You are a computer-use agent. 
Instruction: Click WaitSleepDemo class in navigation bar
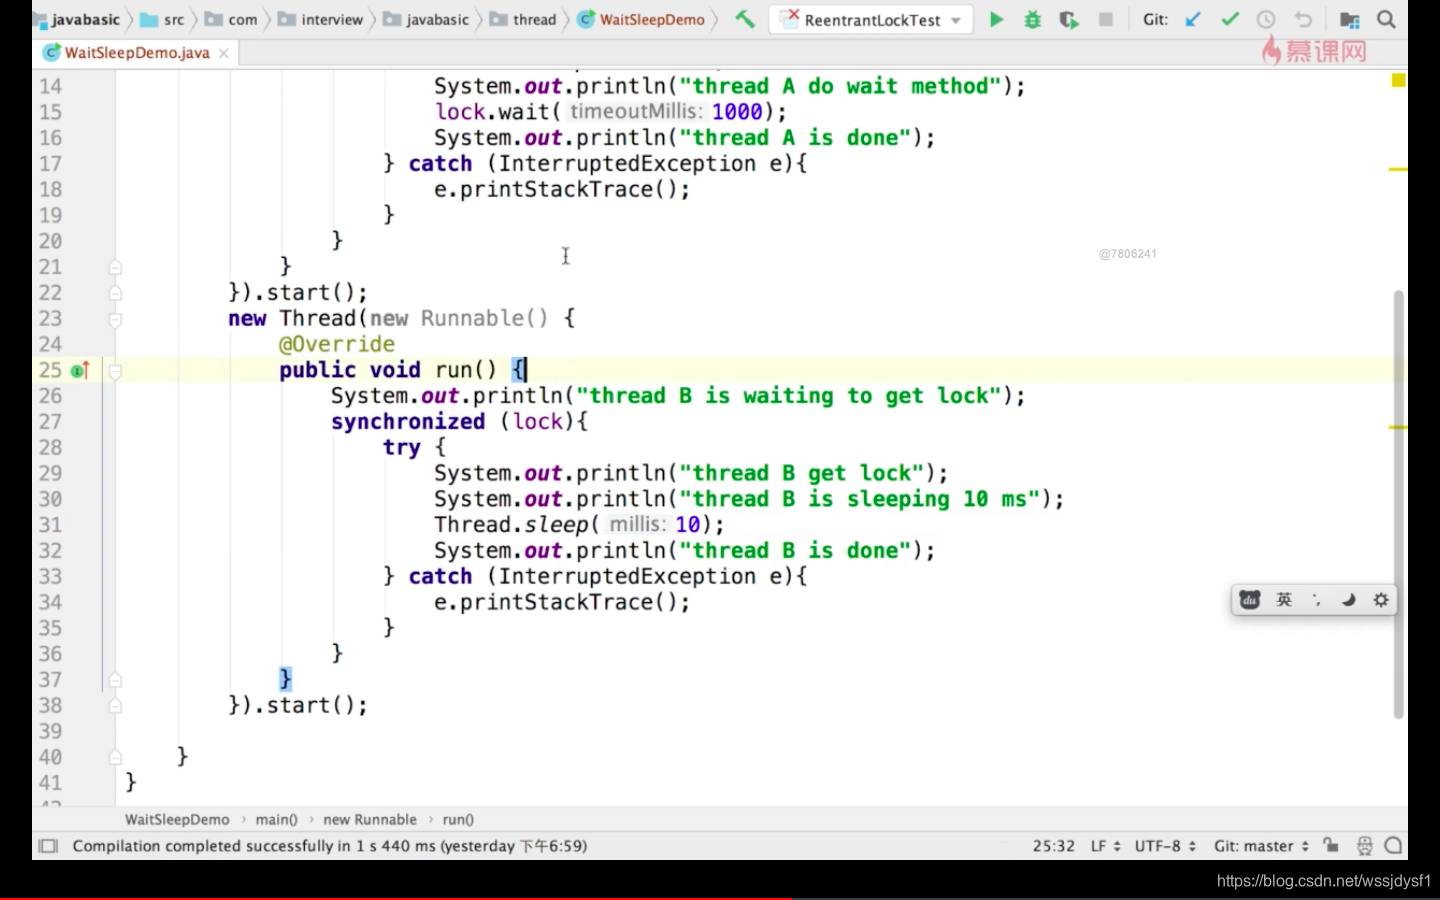pos(642,19)
